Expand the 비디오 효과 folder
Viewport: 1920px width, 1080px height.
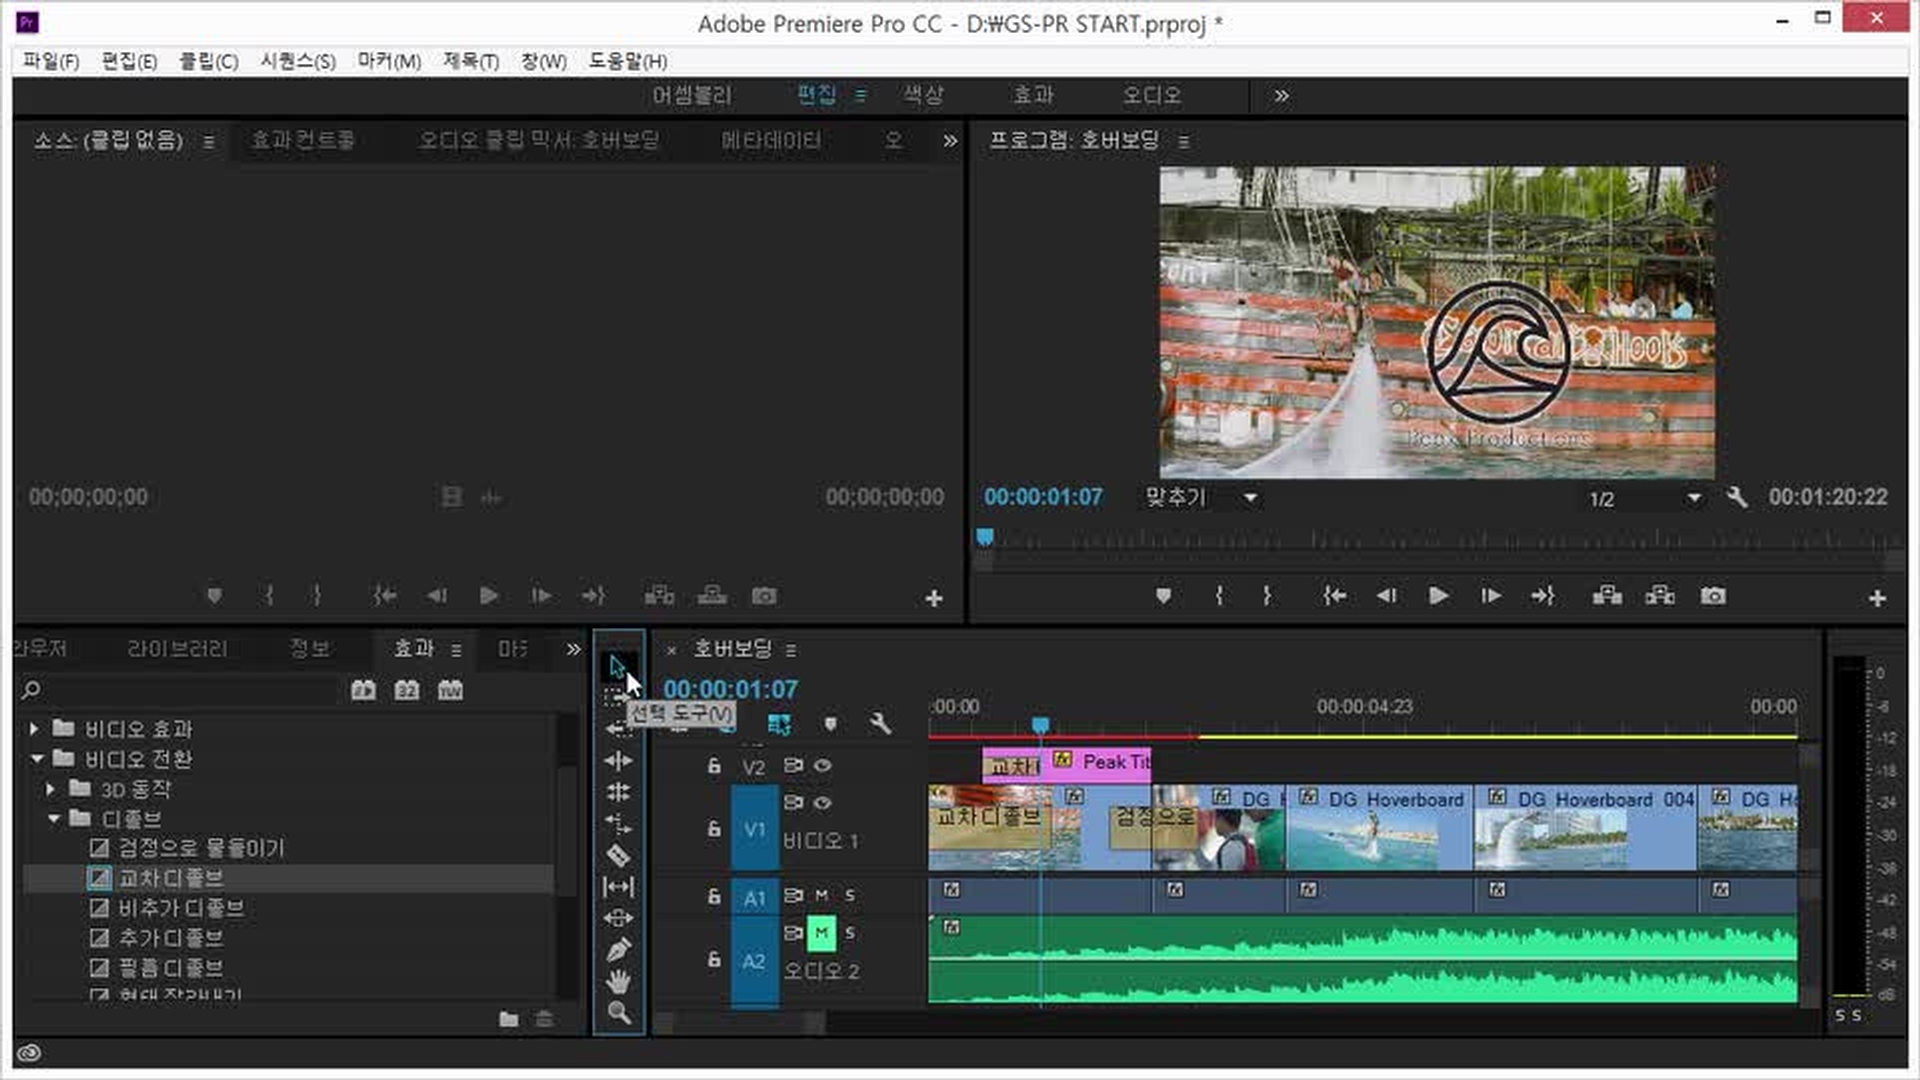[34, 729]
